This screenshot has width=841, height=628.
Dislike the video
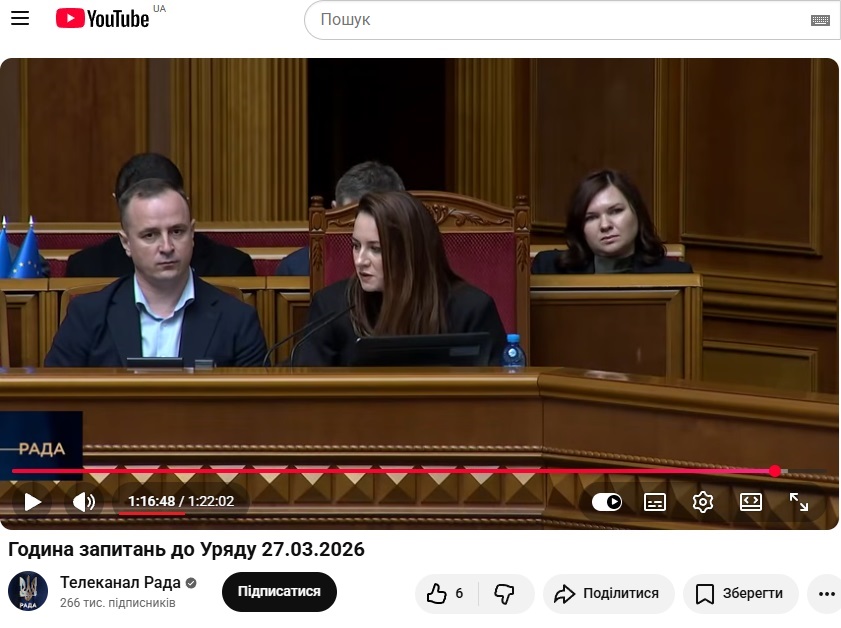tap(505, 593)
